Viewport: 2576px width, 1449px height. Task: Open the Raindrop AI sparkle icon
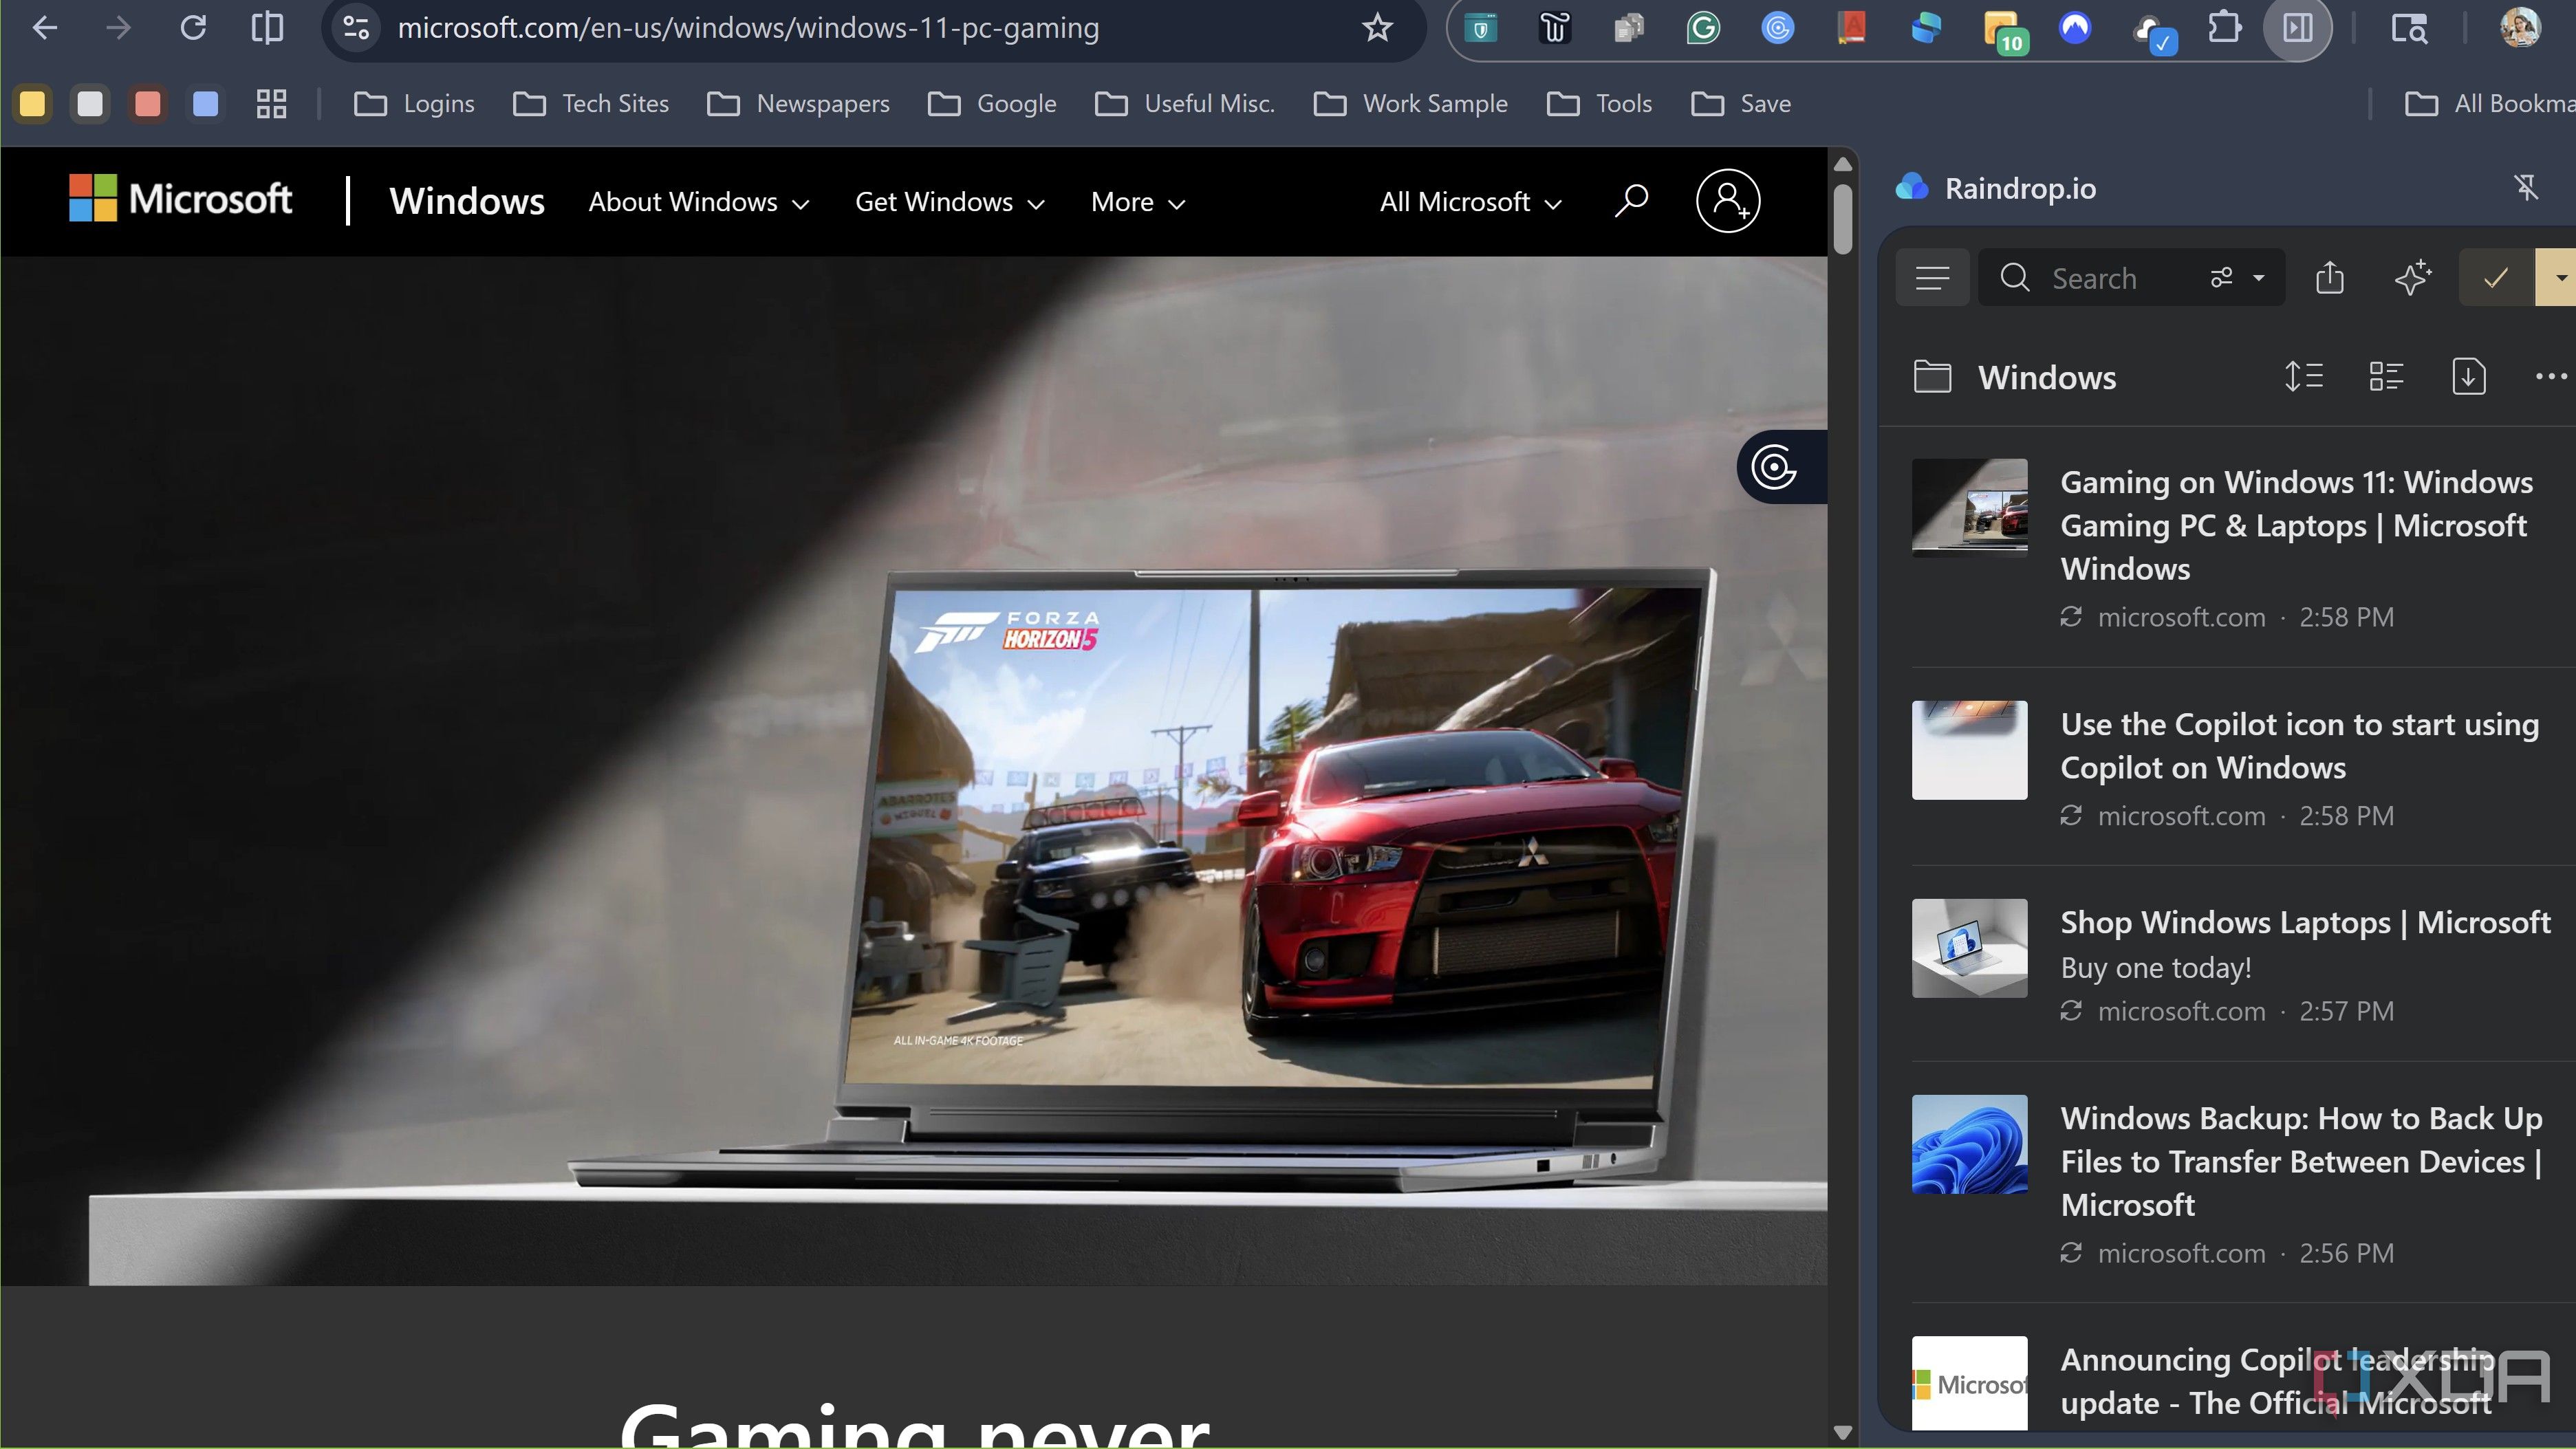[x=2412, y=277]
